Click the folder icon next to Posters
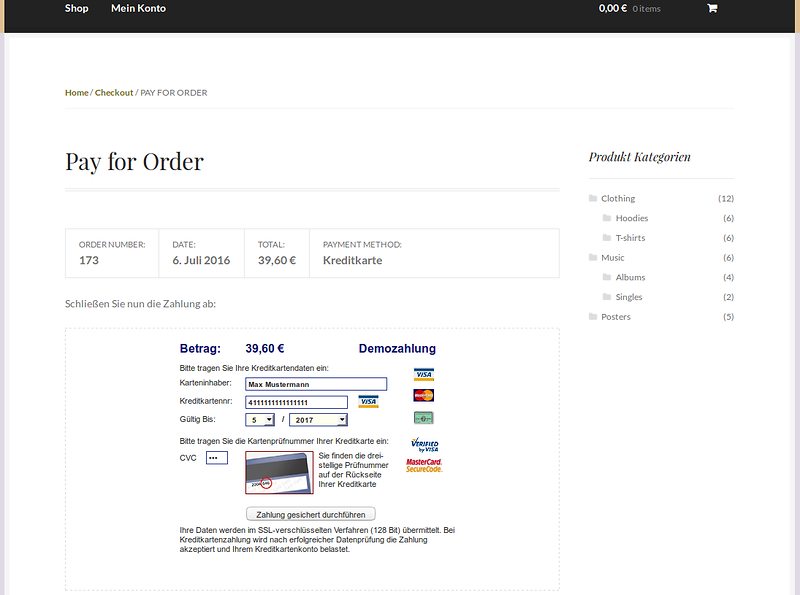 tap(593, 317)
